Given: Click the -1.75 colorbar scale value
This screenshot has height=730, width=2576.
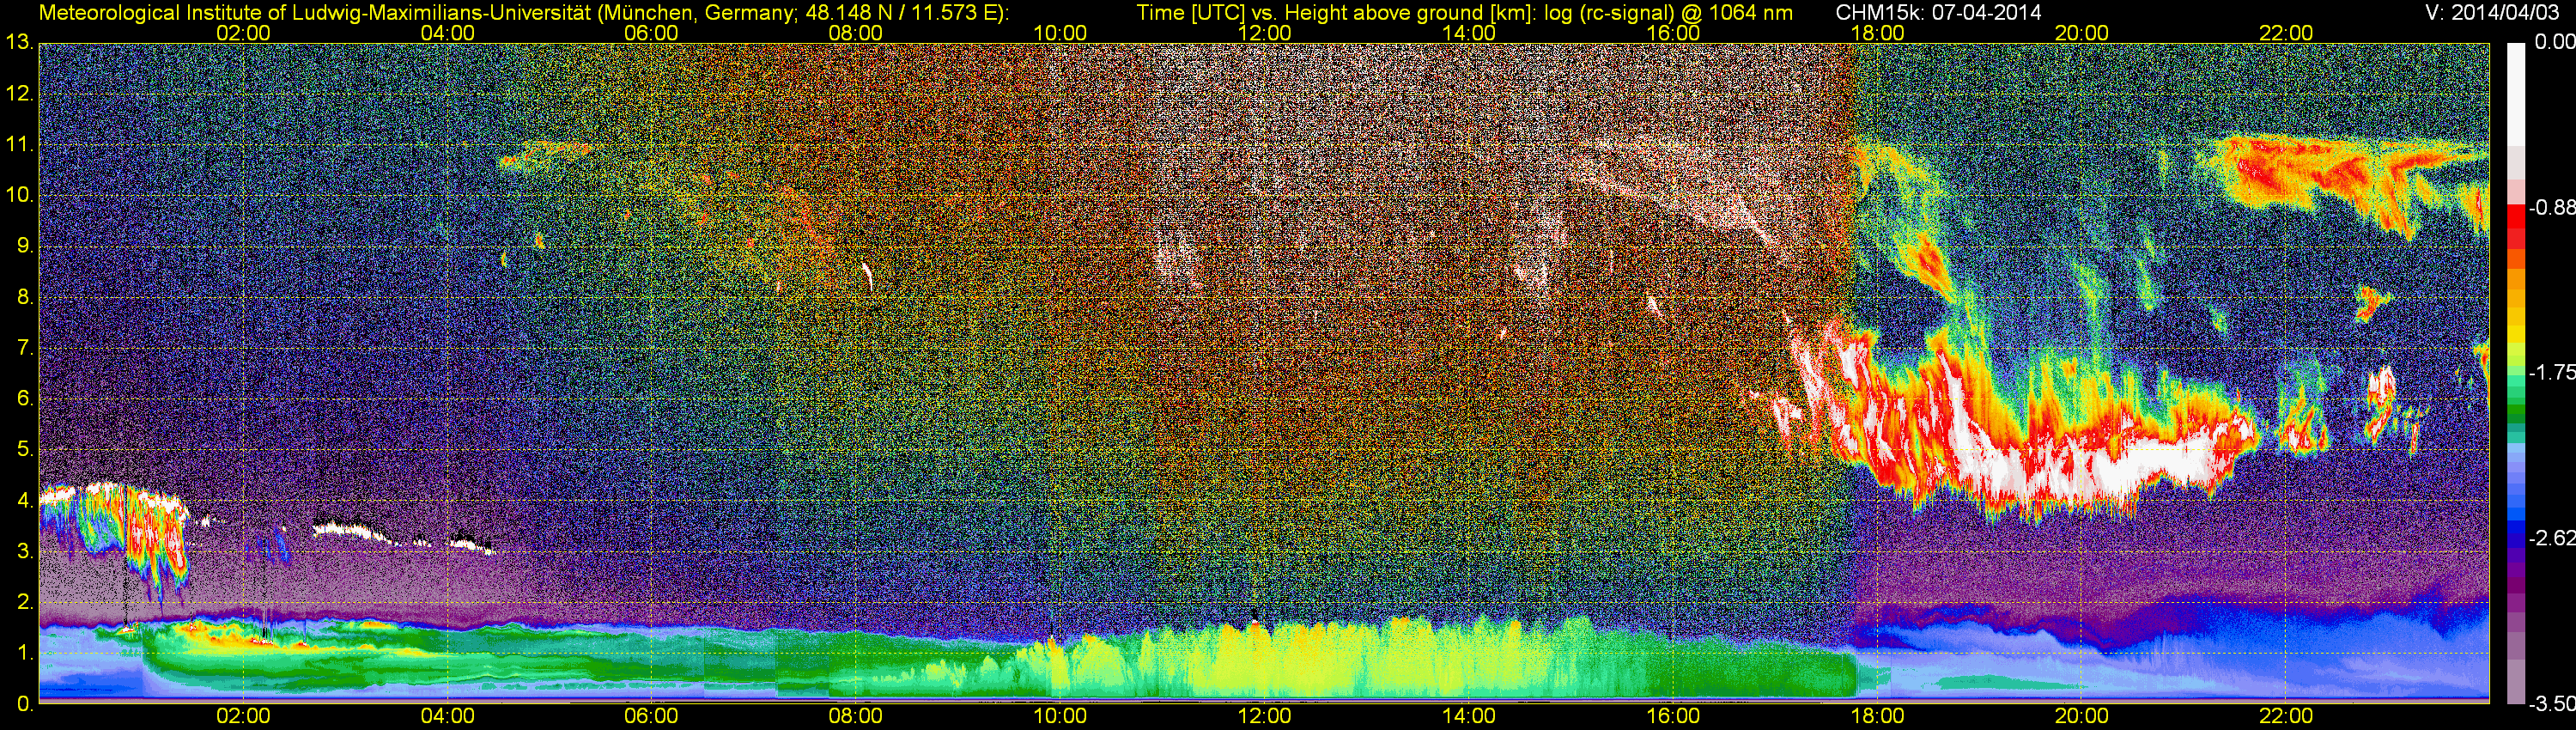Looking at the screenshot, I should click(2551, 372).
